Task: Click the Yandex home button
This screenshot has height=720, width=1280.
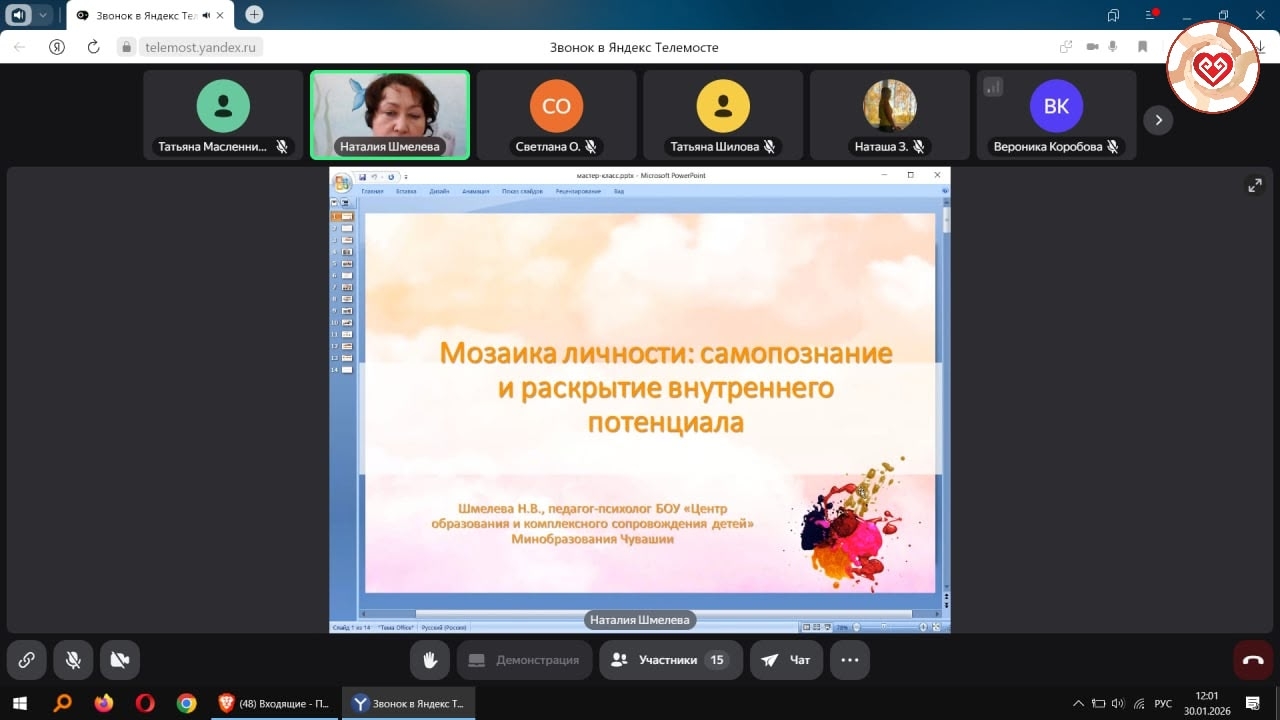Action: click(x=57, y=47)
